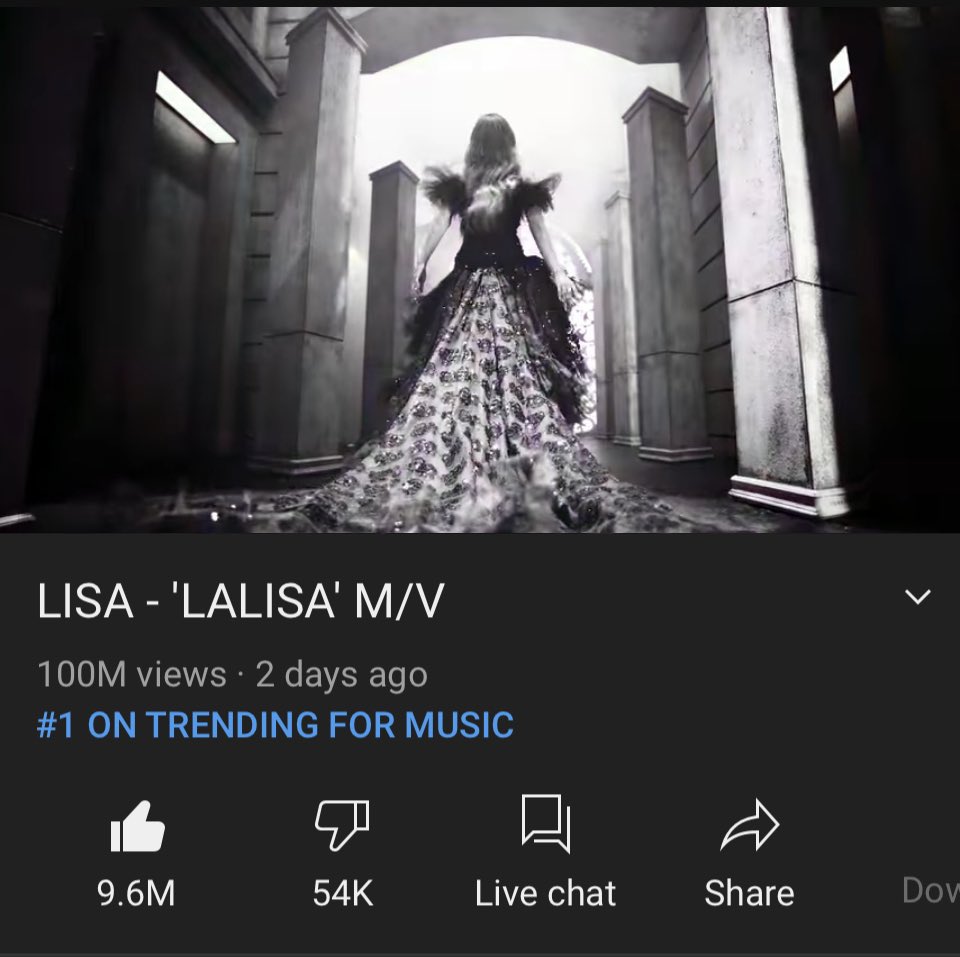Screen dimensions: 960x957
Task: Tap the right white pillar in video
Action: tap(778, 257)
